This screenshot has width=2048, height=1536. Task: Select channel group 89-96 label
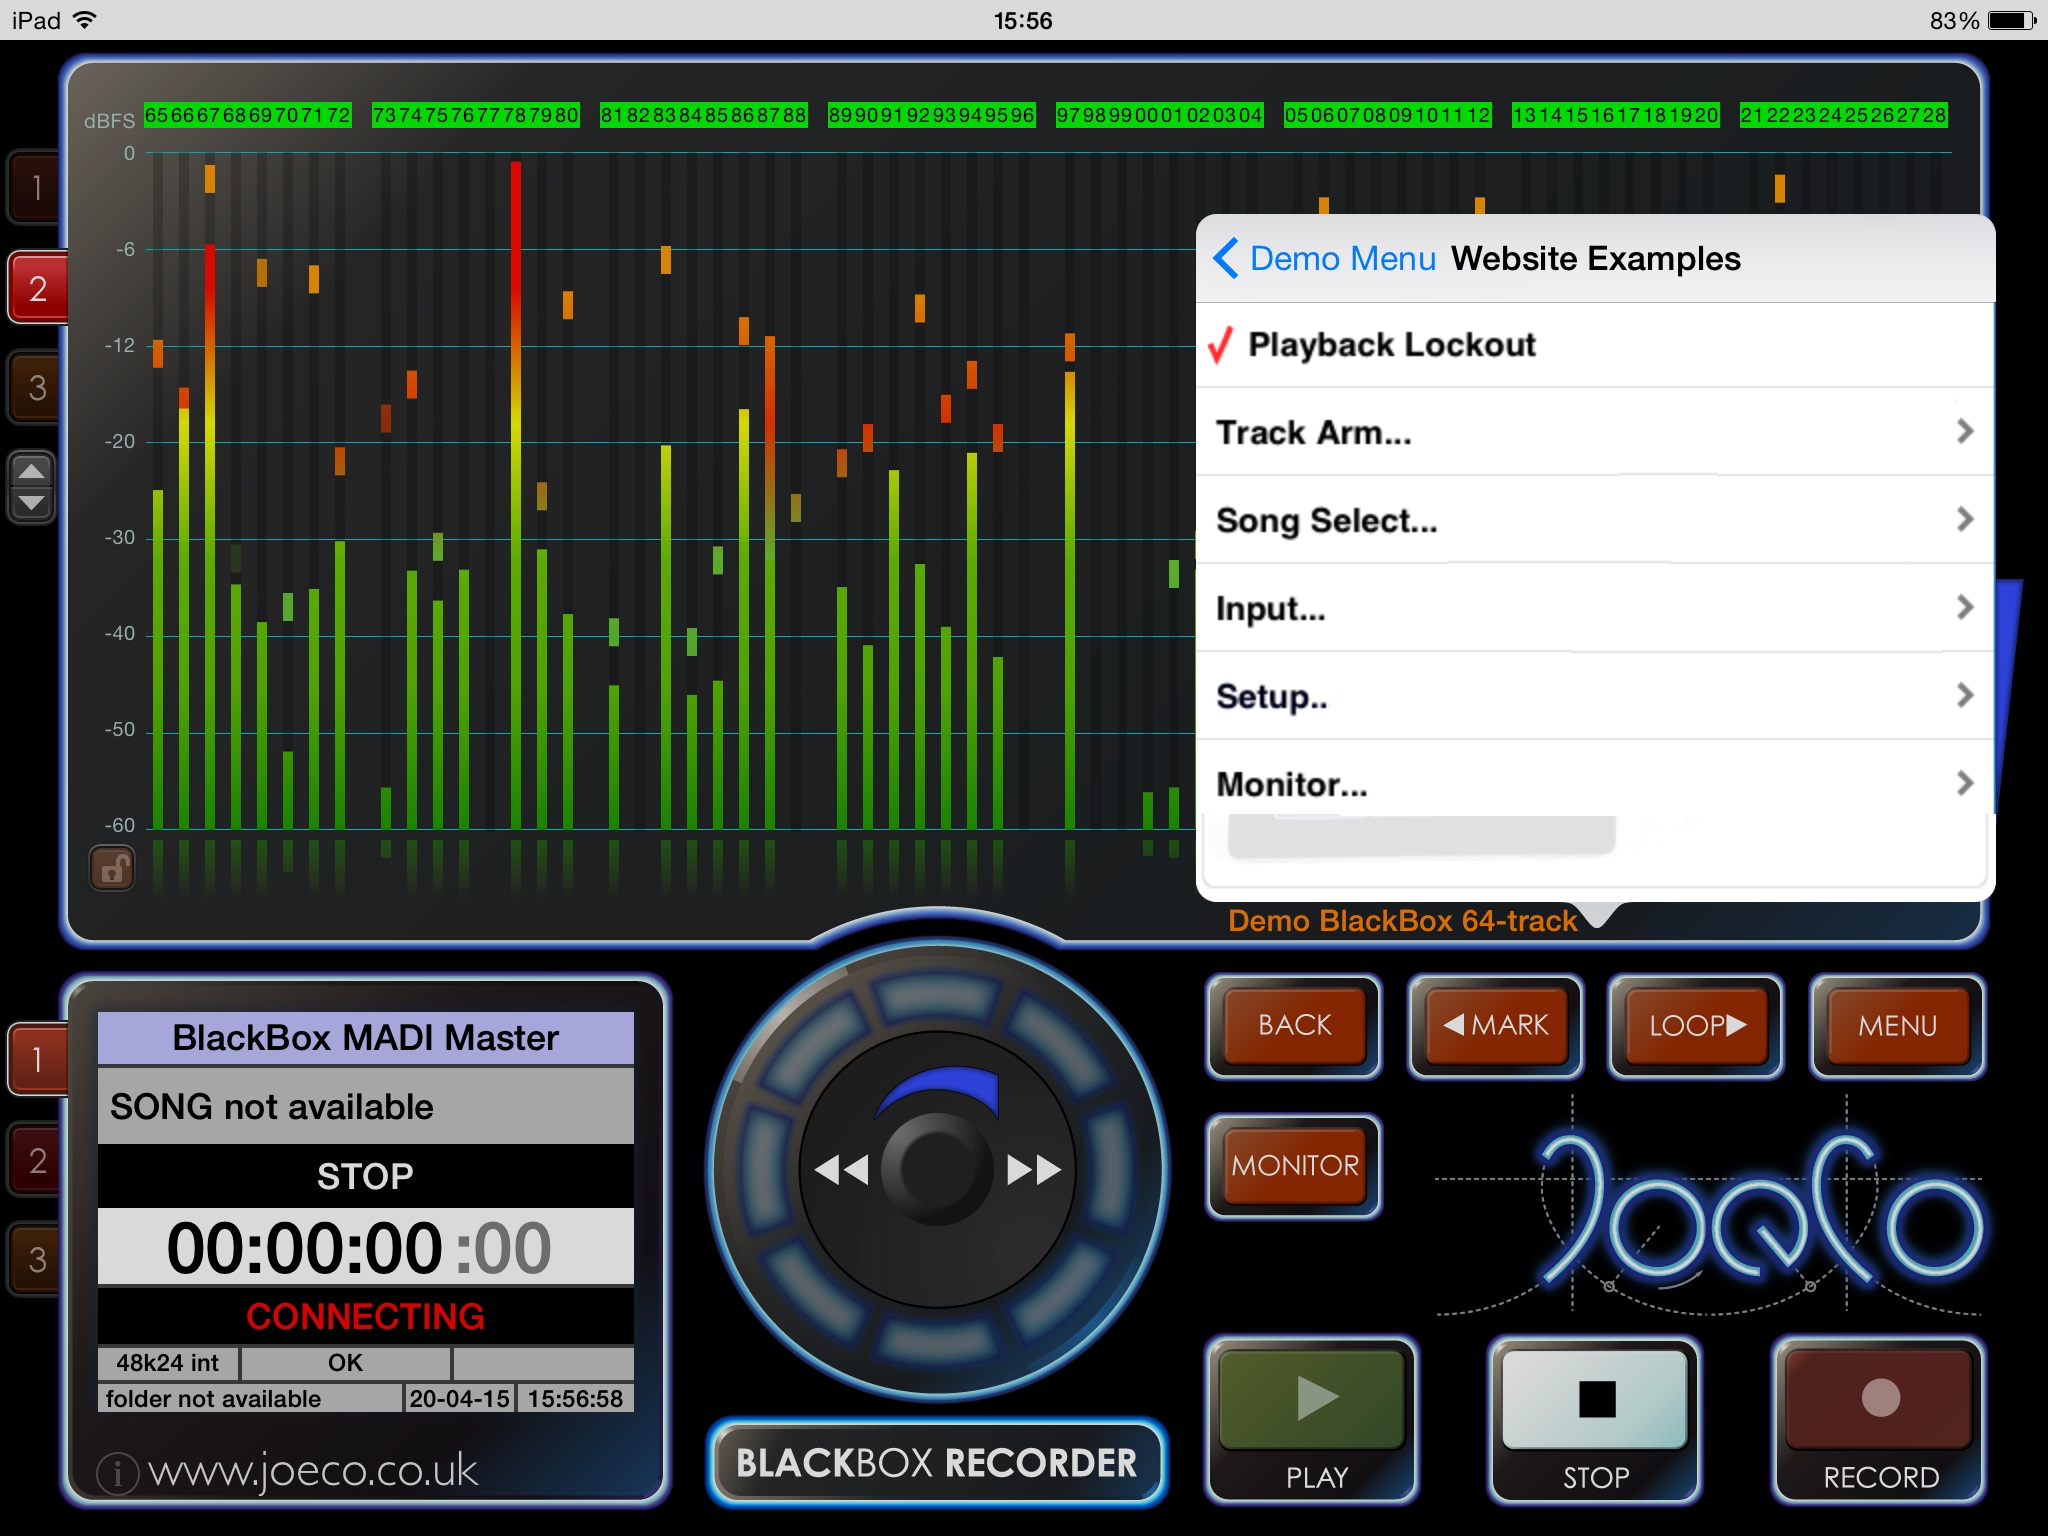coord(932,115)
